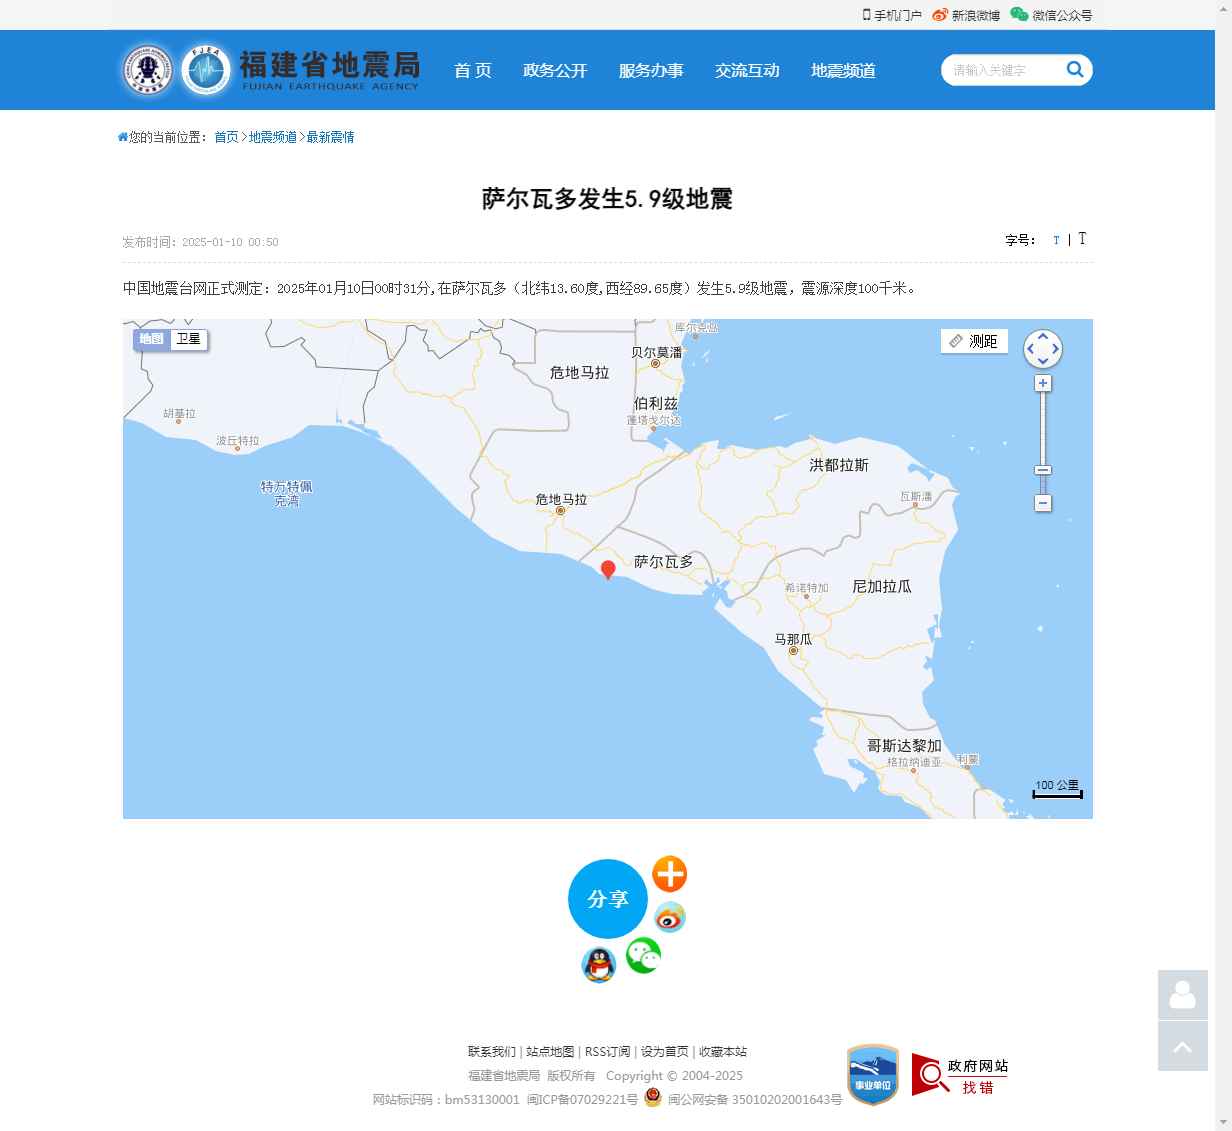Viewport: 1232px width, 1131px height.
Task: Click the search magnifier icon
Action: [x=1075, y=69]
